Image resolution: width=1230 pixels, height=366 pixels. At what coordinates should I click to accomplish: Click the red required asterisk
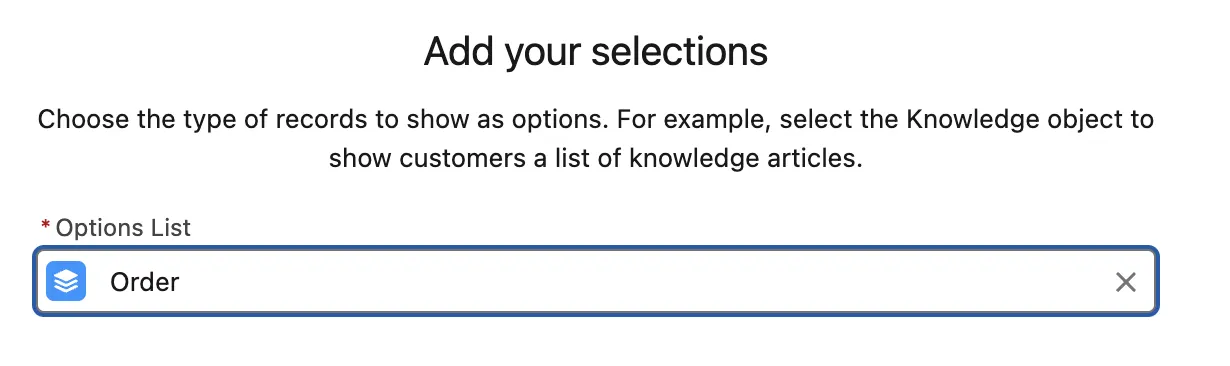(45, 228)
